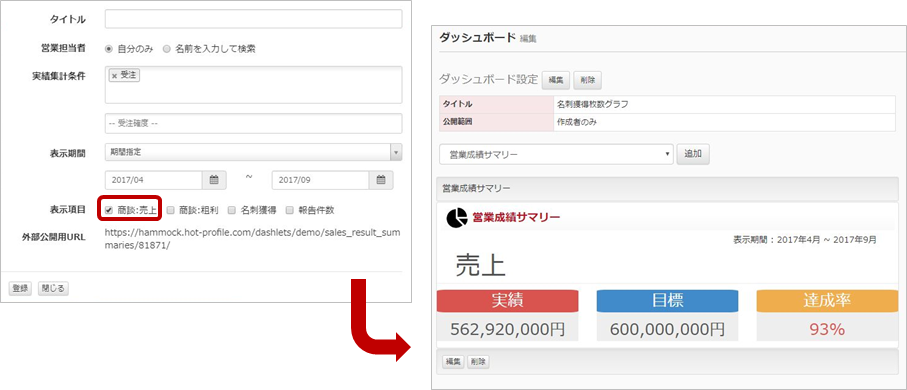907x390 pixels.
Task: Click 閉じる button
Action: pyautogui.click(x=53, y=289)
